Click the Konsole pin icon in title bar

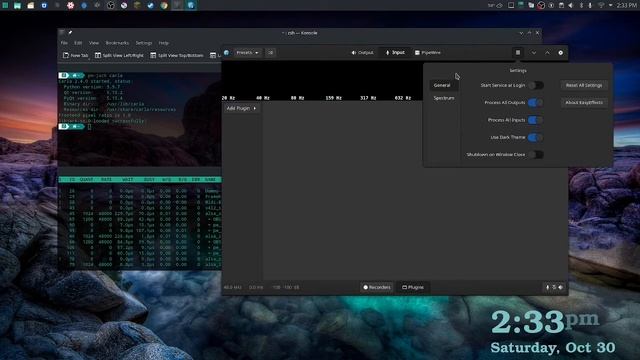click(70, 32)
